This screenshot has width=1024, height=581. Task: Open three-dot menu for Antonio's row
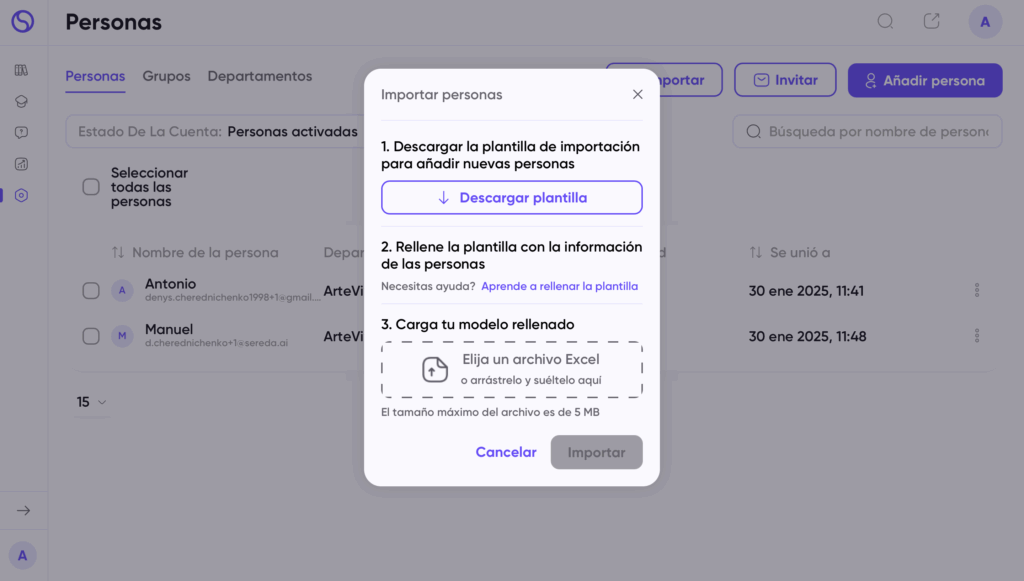(x=977, y=290)
